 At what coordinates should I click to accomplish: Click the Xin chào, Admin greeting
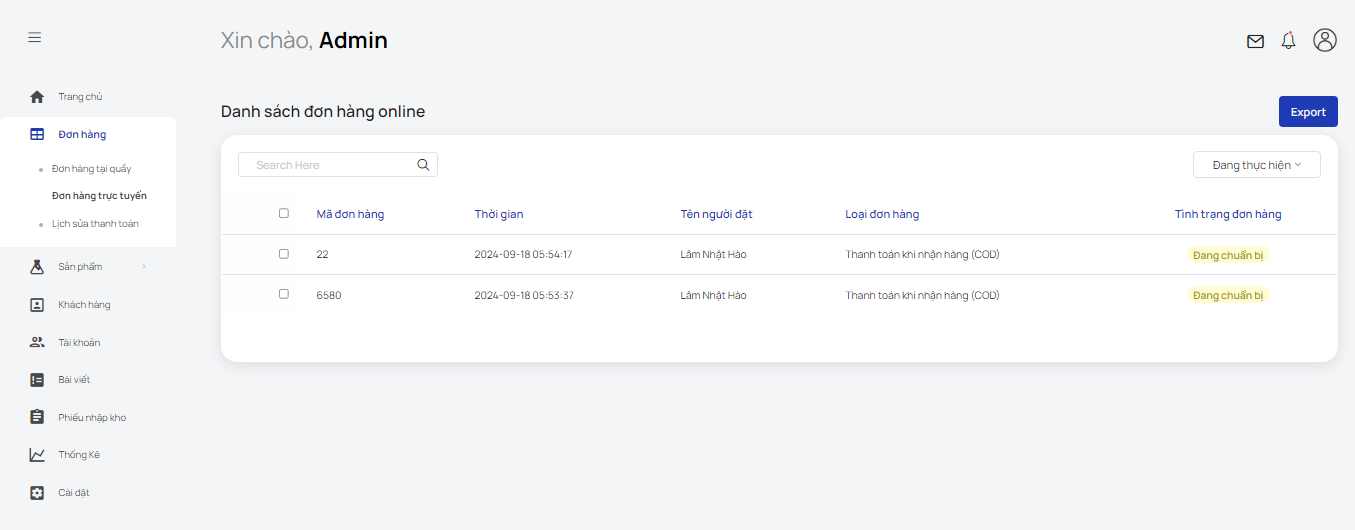pos(304,41)
